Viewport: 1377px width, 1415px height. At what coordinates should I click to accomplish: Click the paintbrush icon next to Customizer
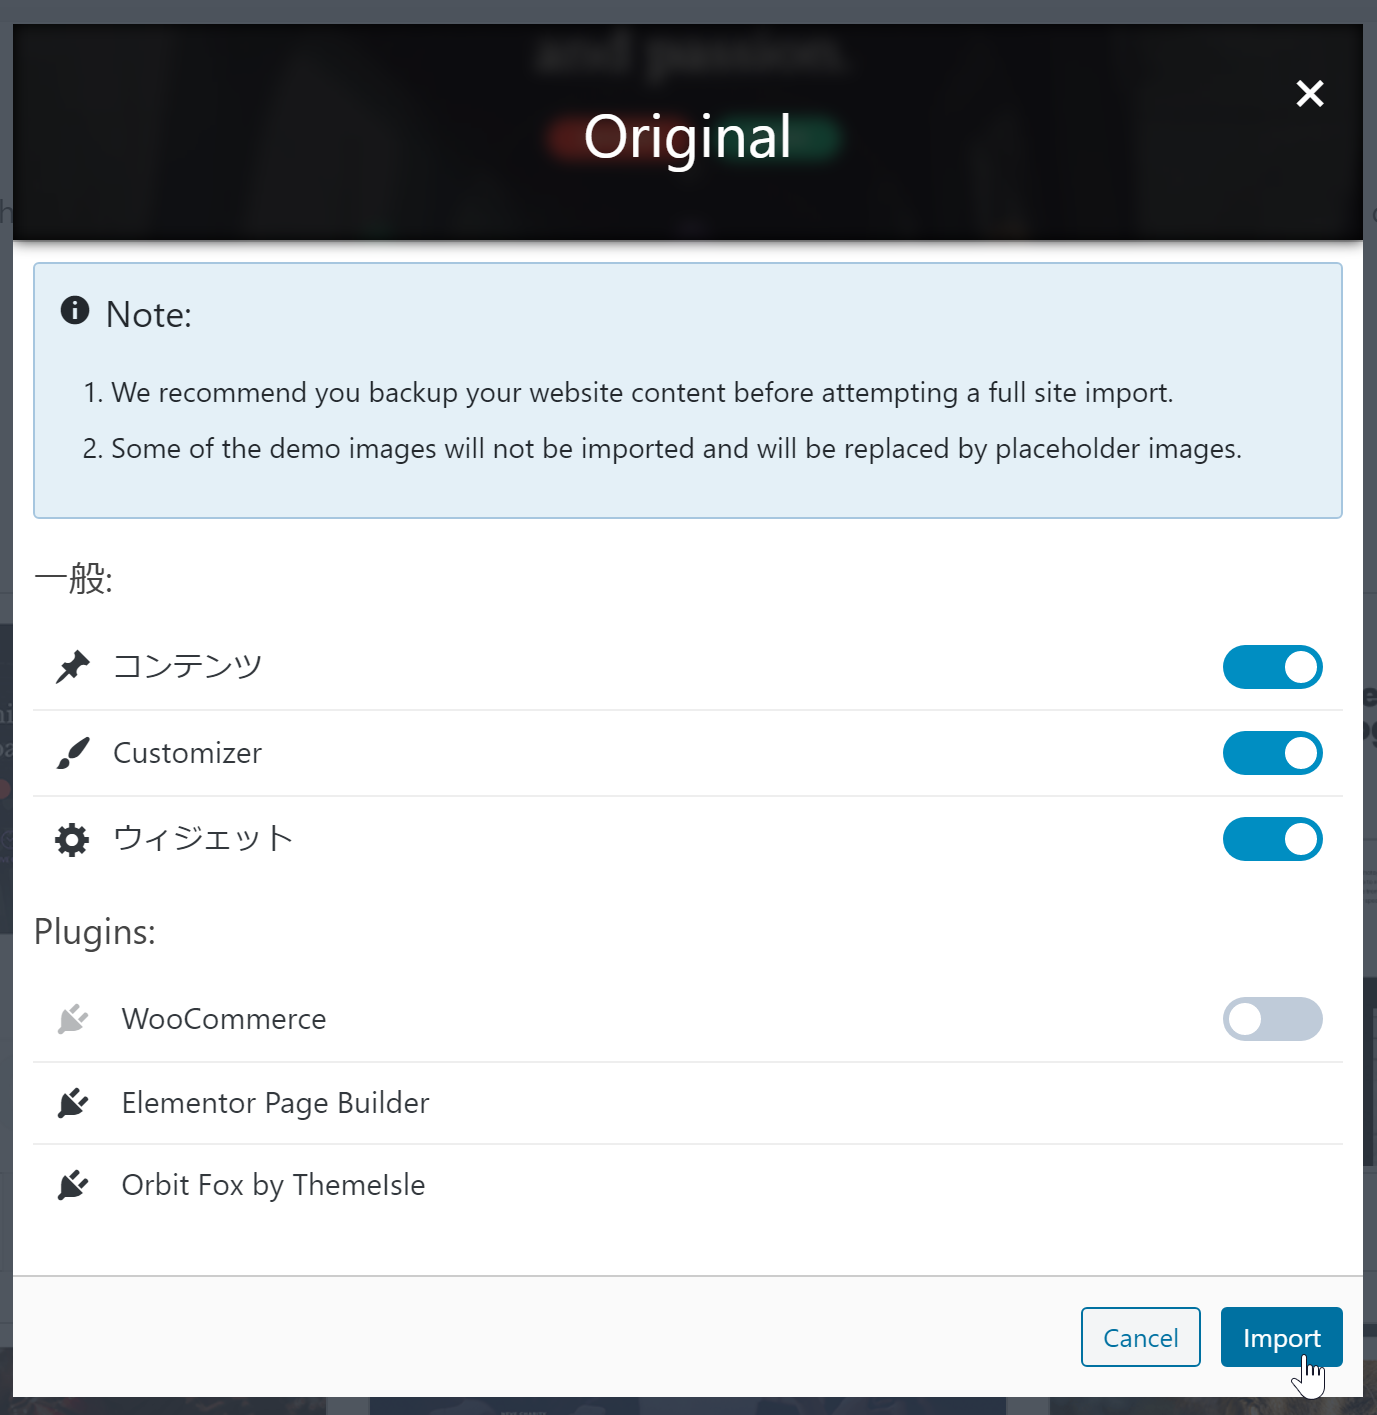click(72, 753)
